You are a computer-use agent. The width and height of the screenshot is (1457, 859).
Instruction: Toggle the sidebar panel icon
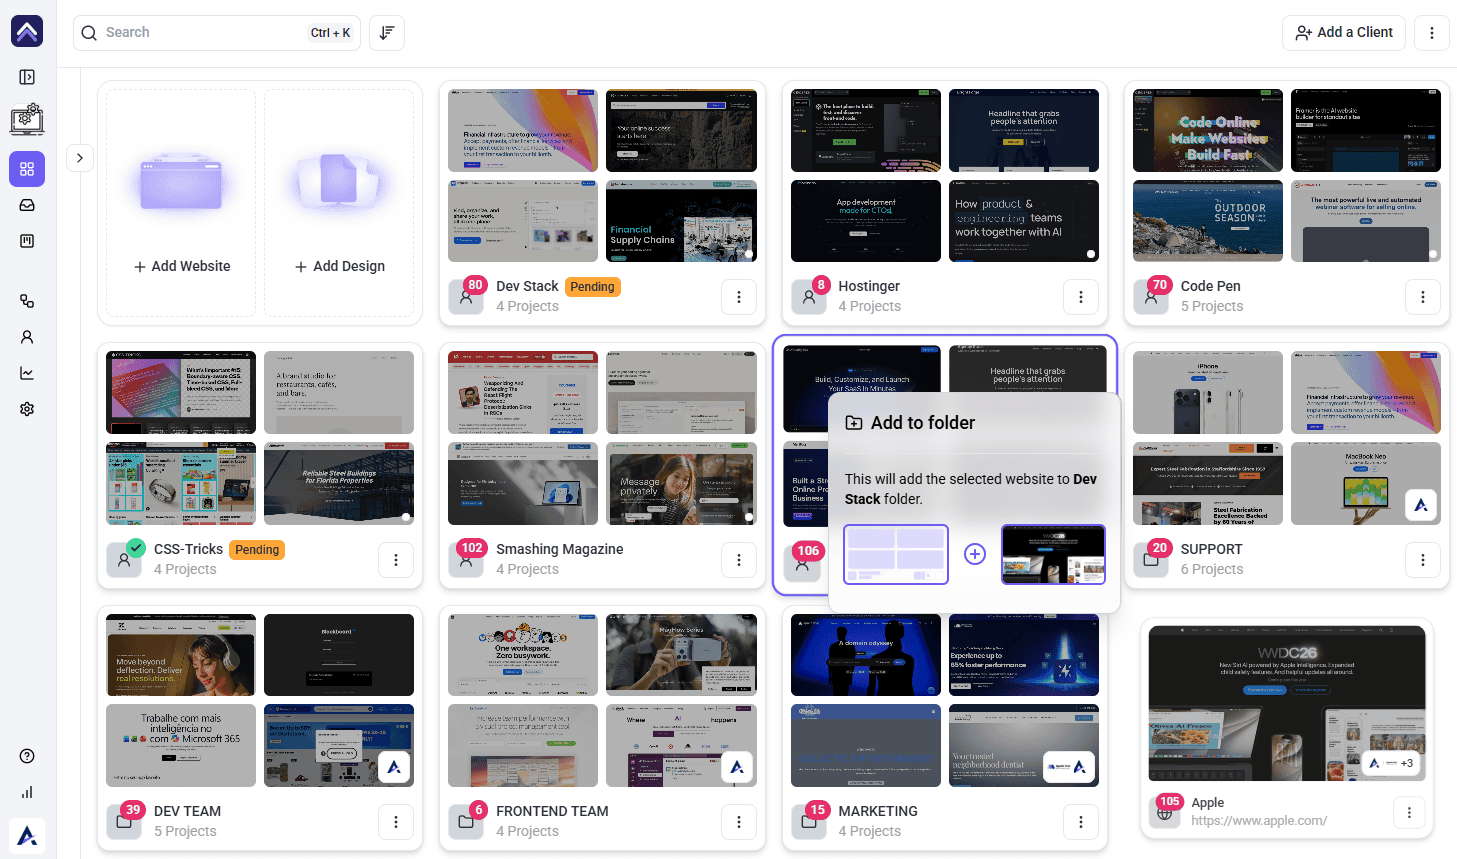pyautogui.click(x=27, y=77)
